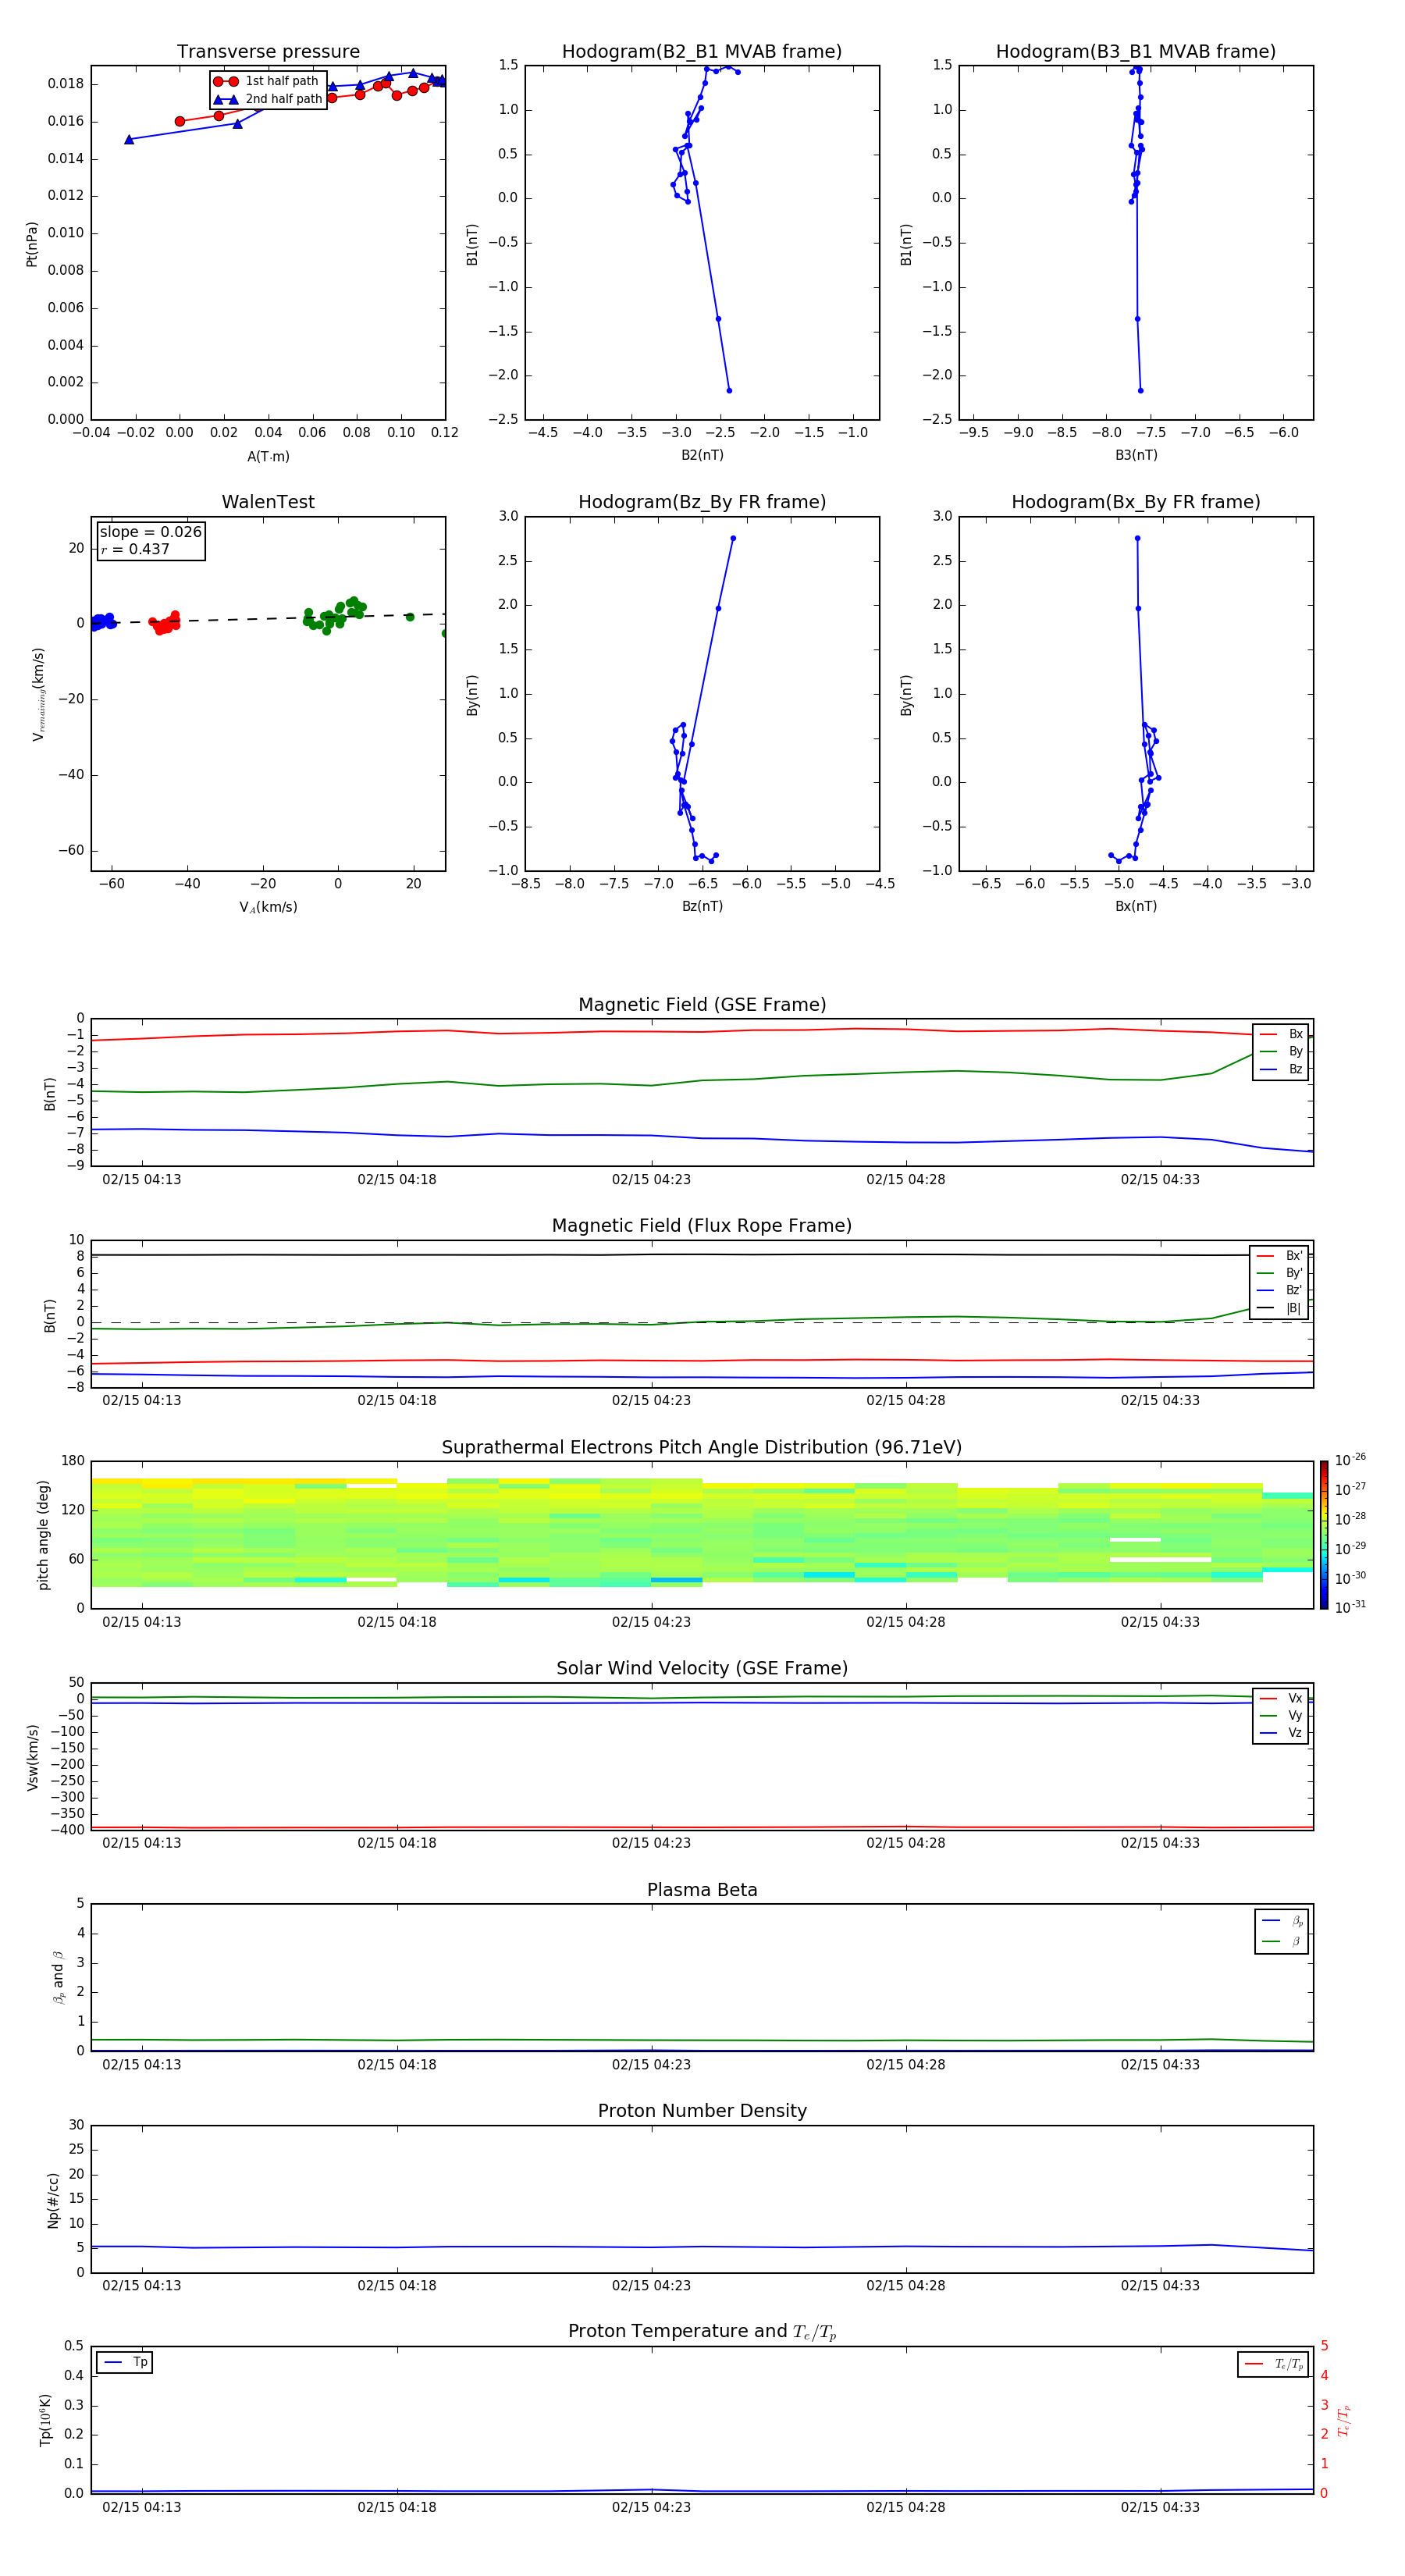Click the "pitch angle (deg)" axis label
Image resolution: width=1405 pixels, height=2576 pixels.
tap(43, 1535)
